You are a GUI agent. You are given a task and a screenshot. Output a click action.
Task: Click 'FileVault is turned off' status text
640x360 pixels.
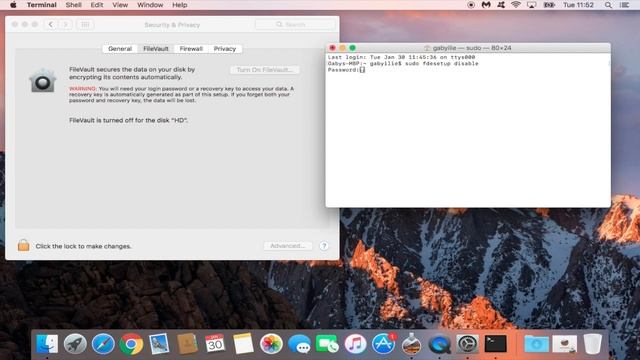(x=129, y=120)
